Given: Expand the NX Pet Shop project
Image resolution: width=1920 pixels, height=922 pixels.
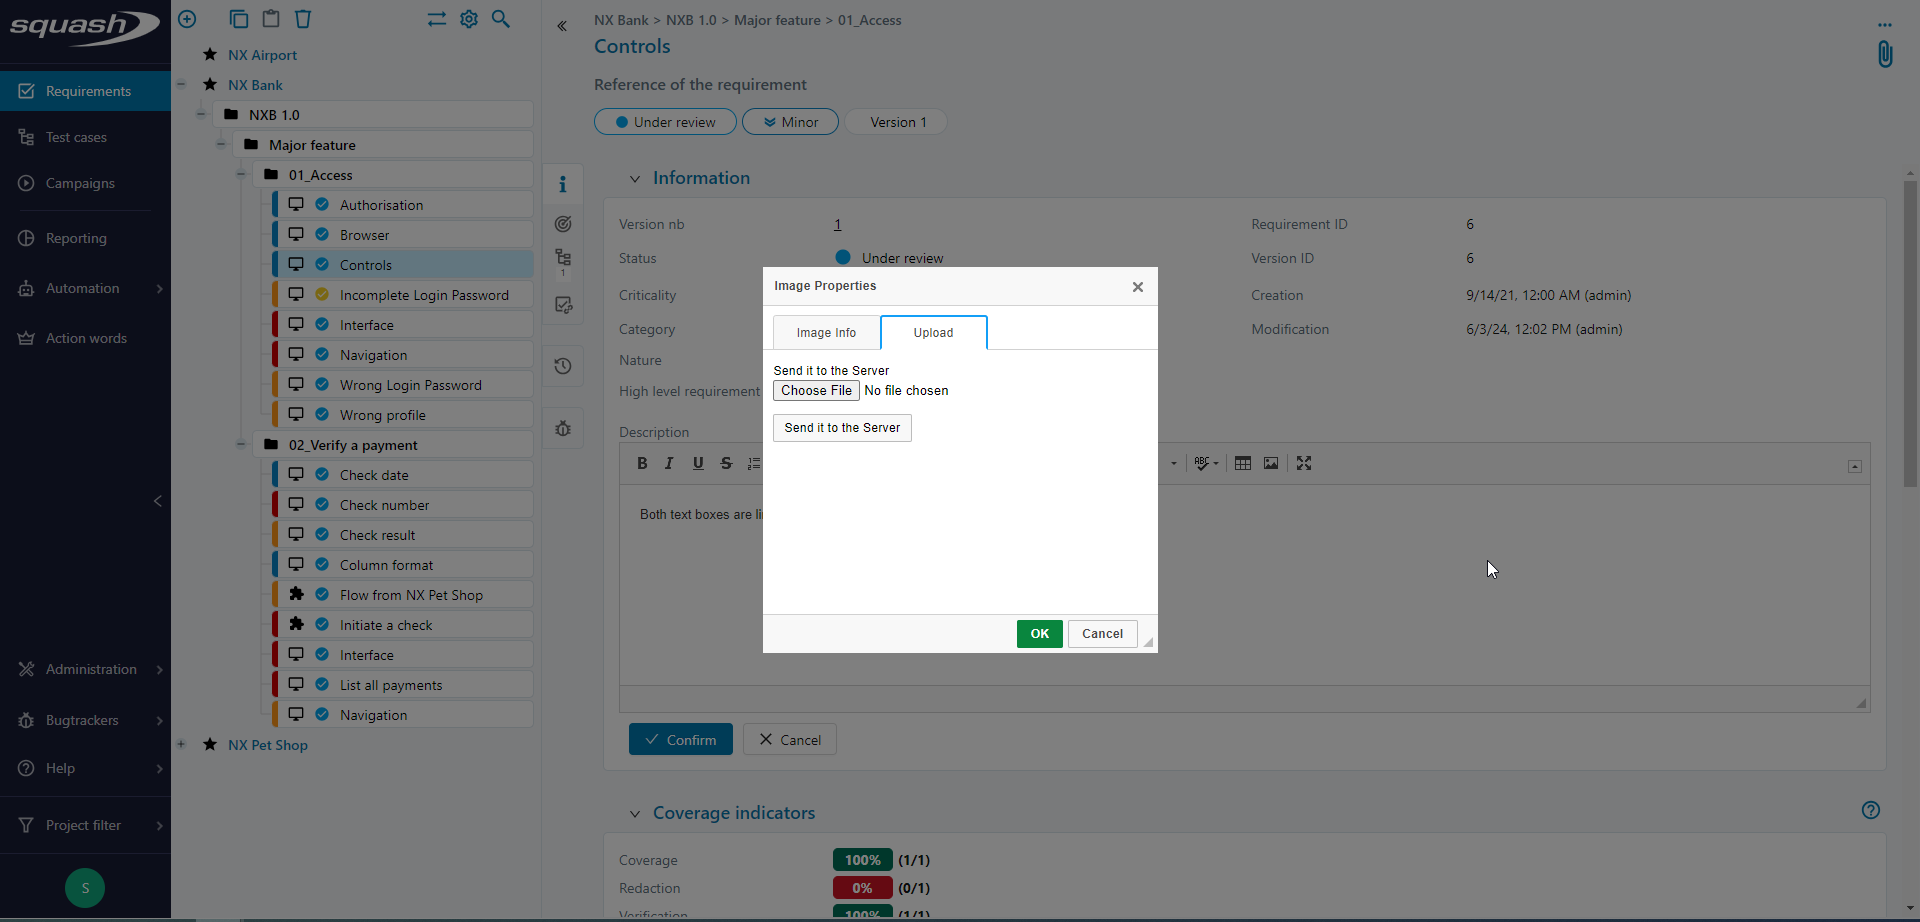Looking at the screenshot, I should point(181,744).
